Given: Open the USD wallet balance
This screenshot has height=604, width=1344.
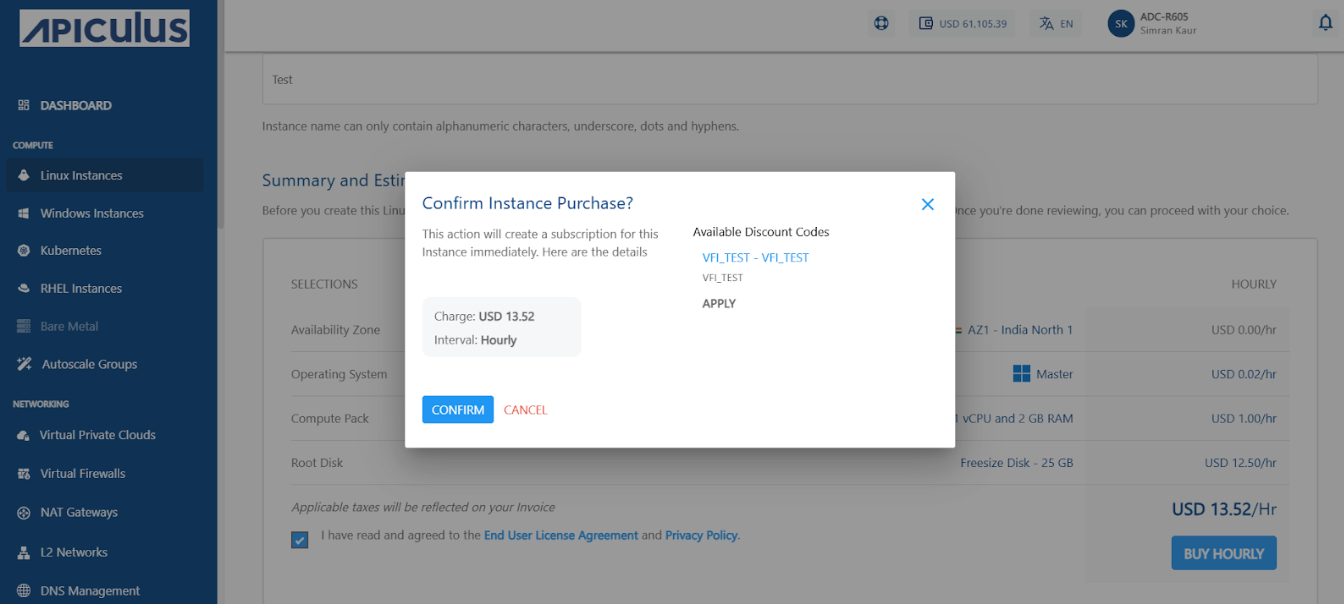Looking at the screenshot, I should point(963,24).
